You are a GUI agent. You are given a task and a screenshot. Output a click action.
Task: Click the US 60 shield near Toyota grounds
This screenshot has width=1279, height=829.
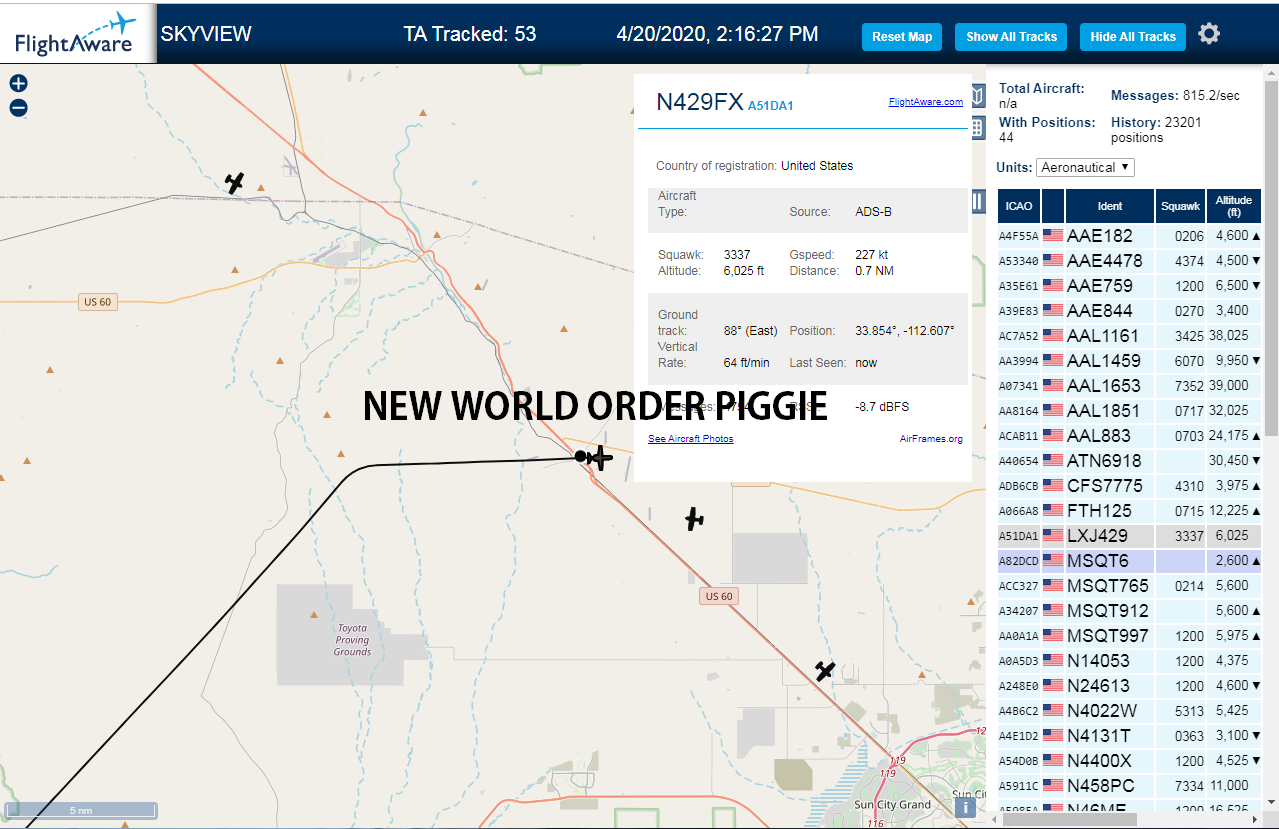[719, 596]
